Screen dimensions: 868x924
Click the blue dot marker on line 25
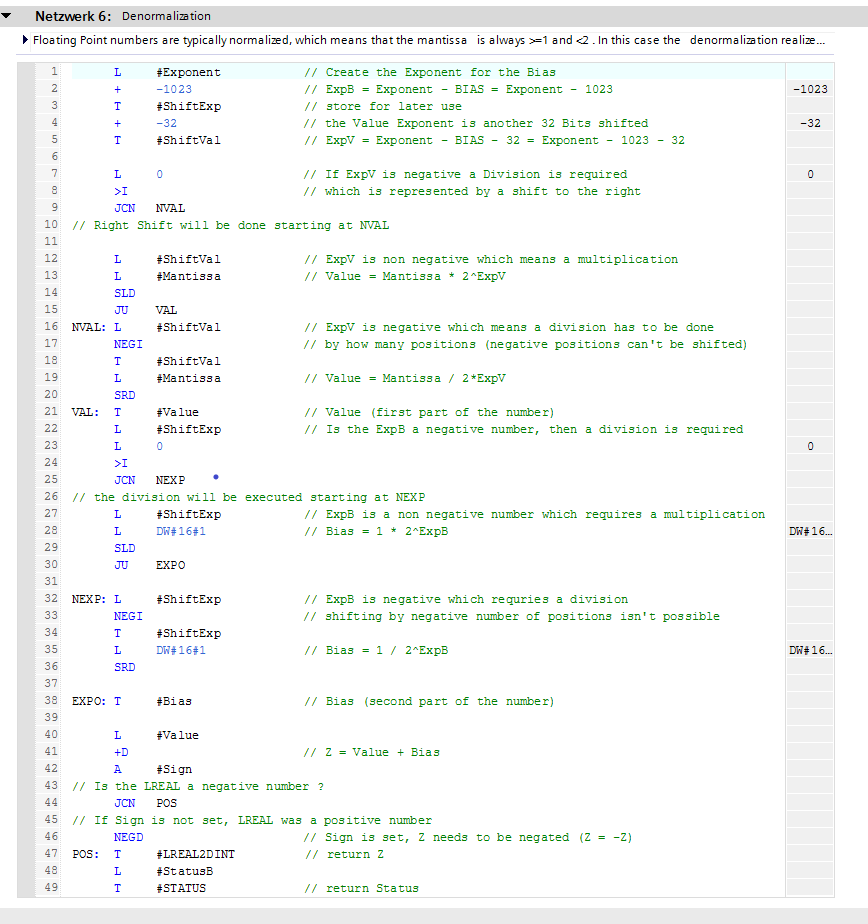215,477
